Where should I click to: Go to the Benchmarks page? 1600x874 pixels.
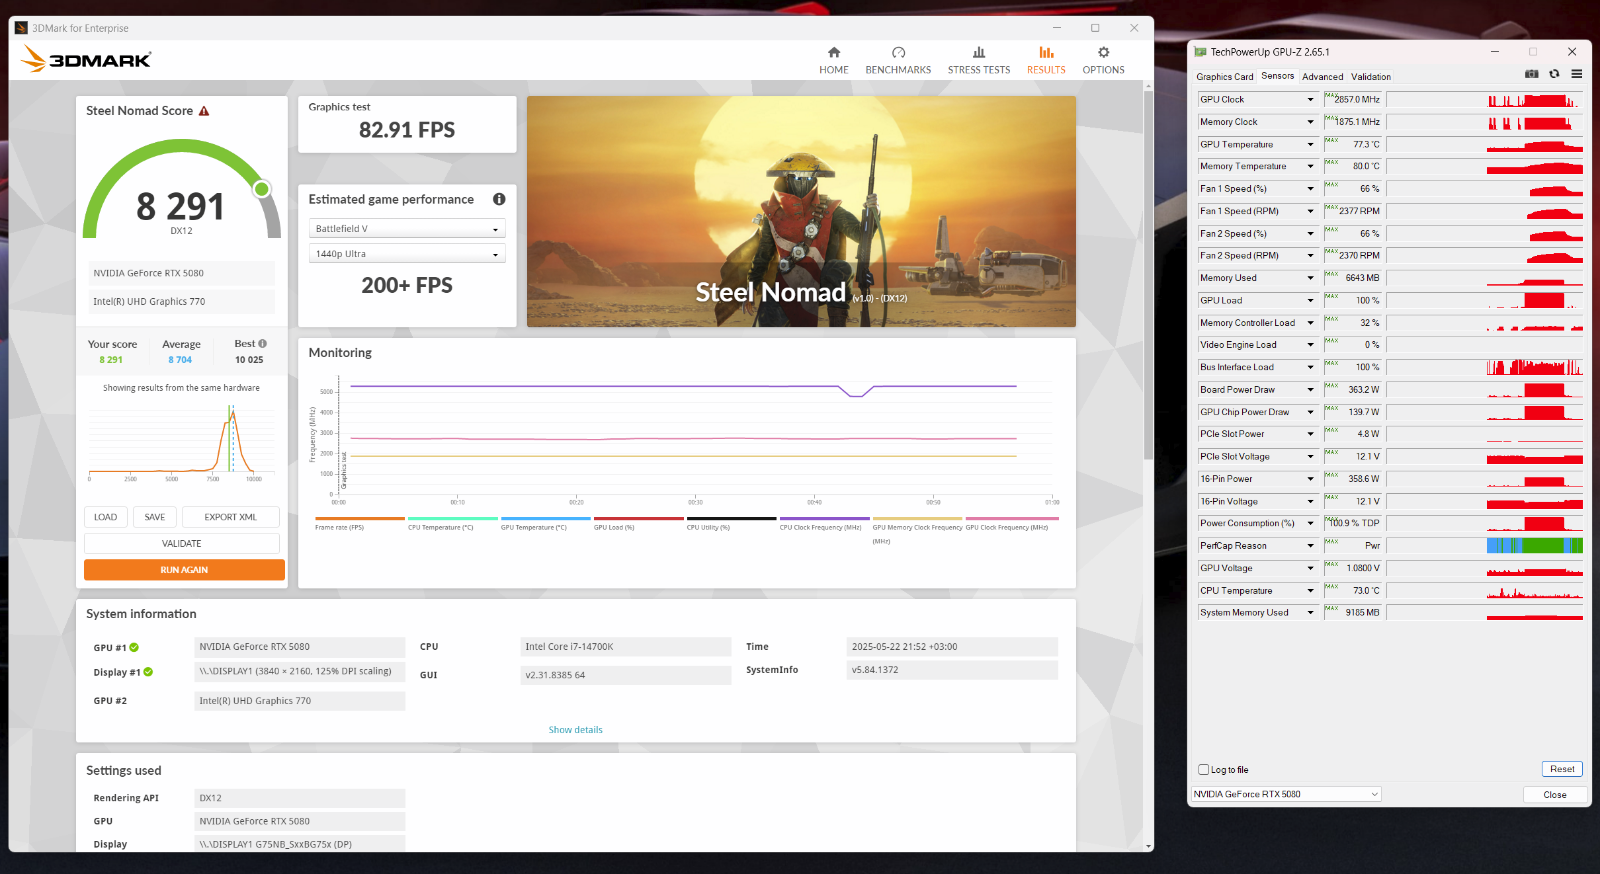point(897,60)
